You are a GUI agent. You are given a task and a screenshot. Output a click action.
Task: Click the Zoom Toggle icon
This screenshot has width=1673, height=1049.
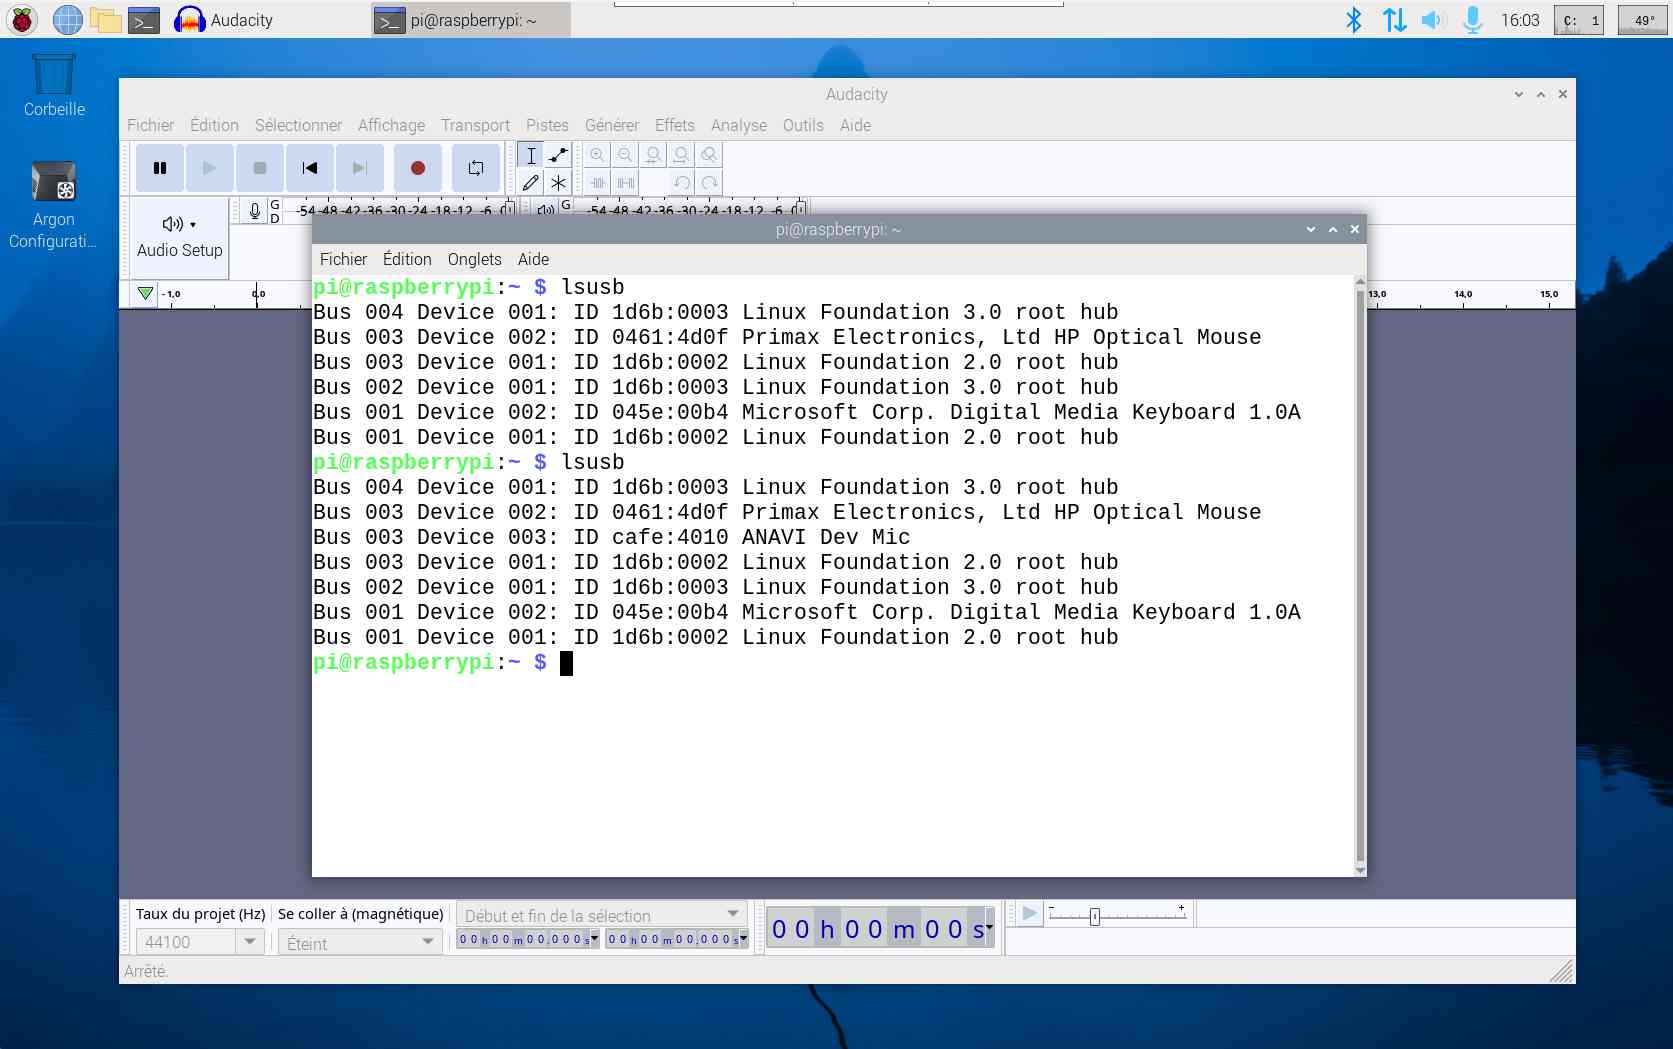pyautogui.click(x=709, y=155)
